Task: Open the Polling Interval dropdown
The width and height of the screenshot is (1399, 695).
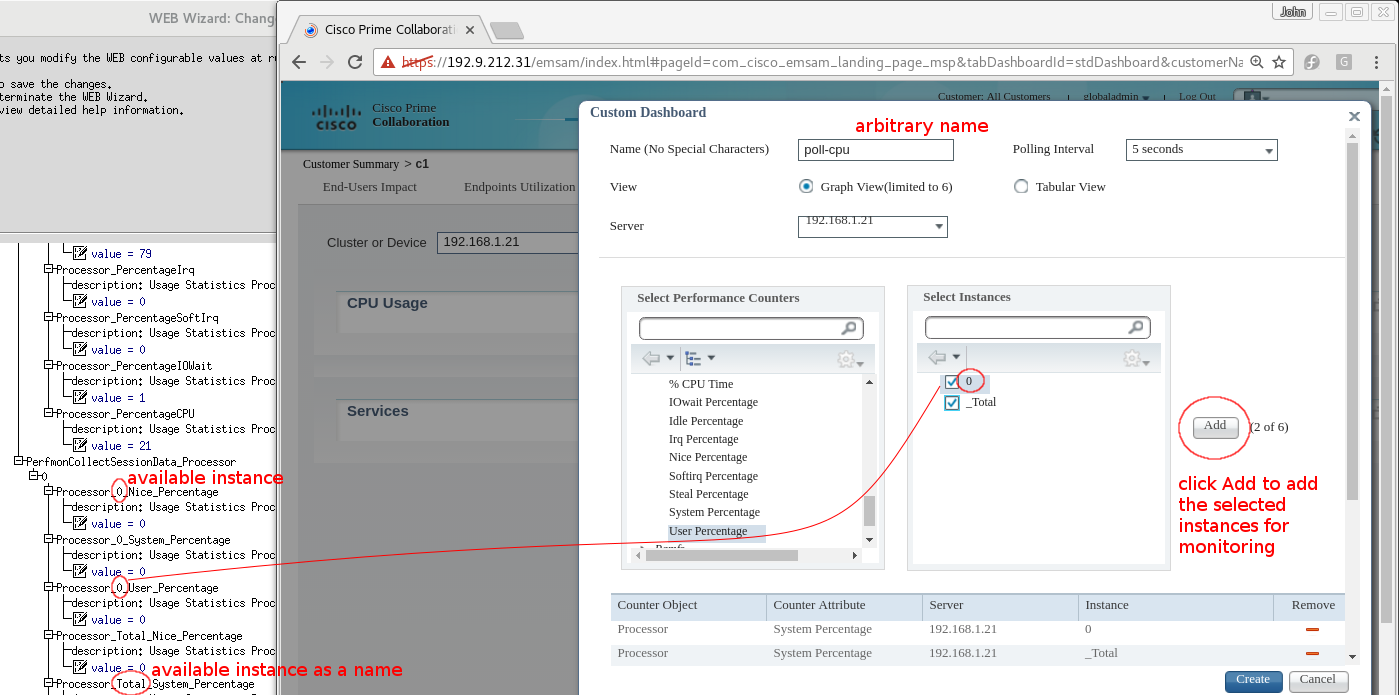Action: 1202,150
